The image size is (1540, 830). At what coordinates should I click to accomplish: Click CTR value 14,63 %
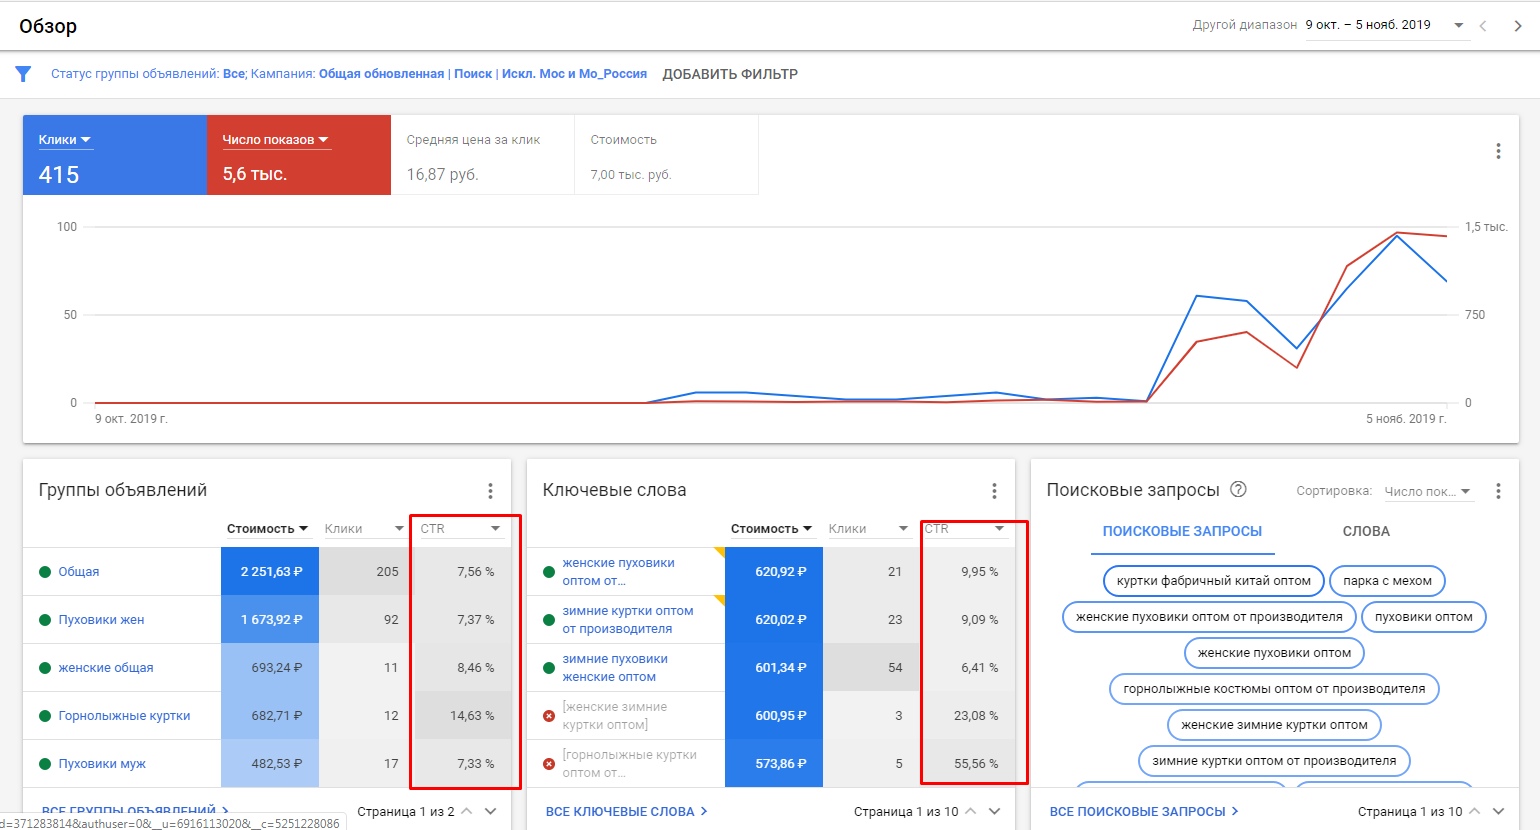coord(472,716)
